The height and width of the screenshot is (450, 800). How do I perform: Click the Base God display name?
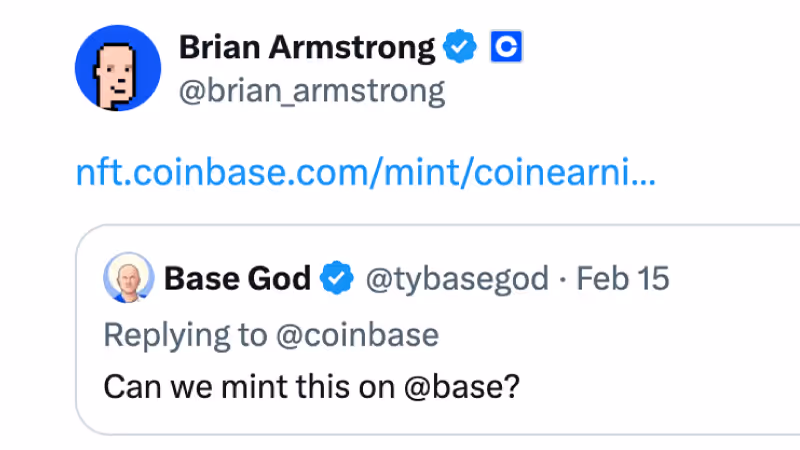click(237, 279)
